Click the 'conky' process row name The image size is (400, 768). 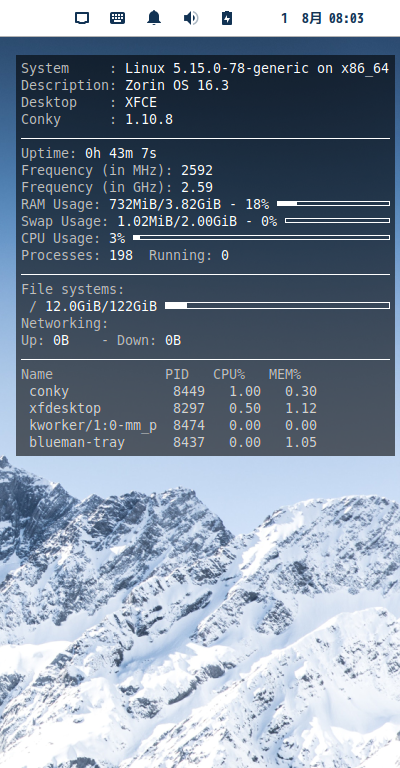[49, 392]
